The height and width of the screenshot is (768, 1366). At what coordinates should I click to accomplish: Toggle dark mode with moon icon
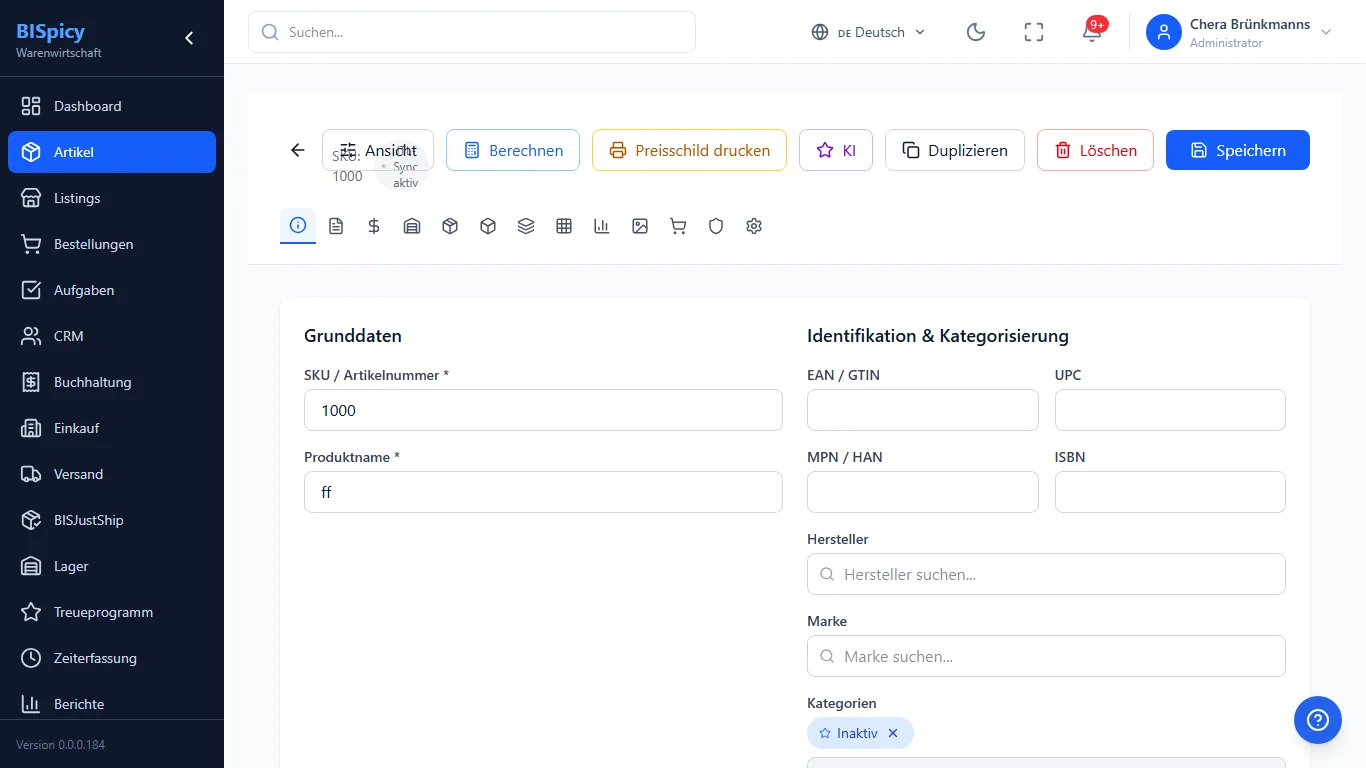point(976,32)
